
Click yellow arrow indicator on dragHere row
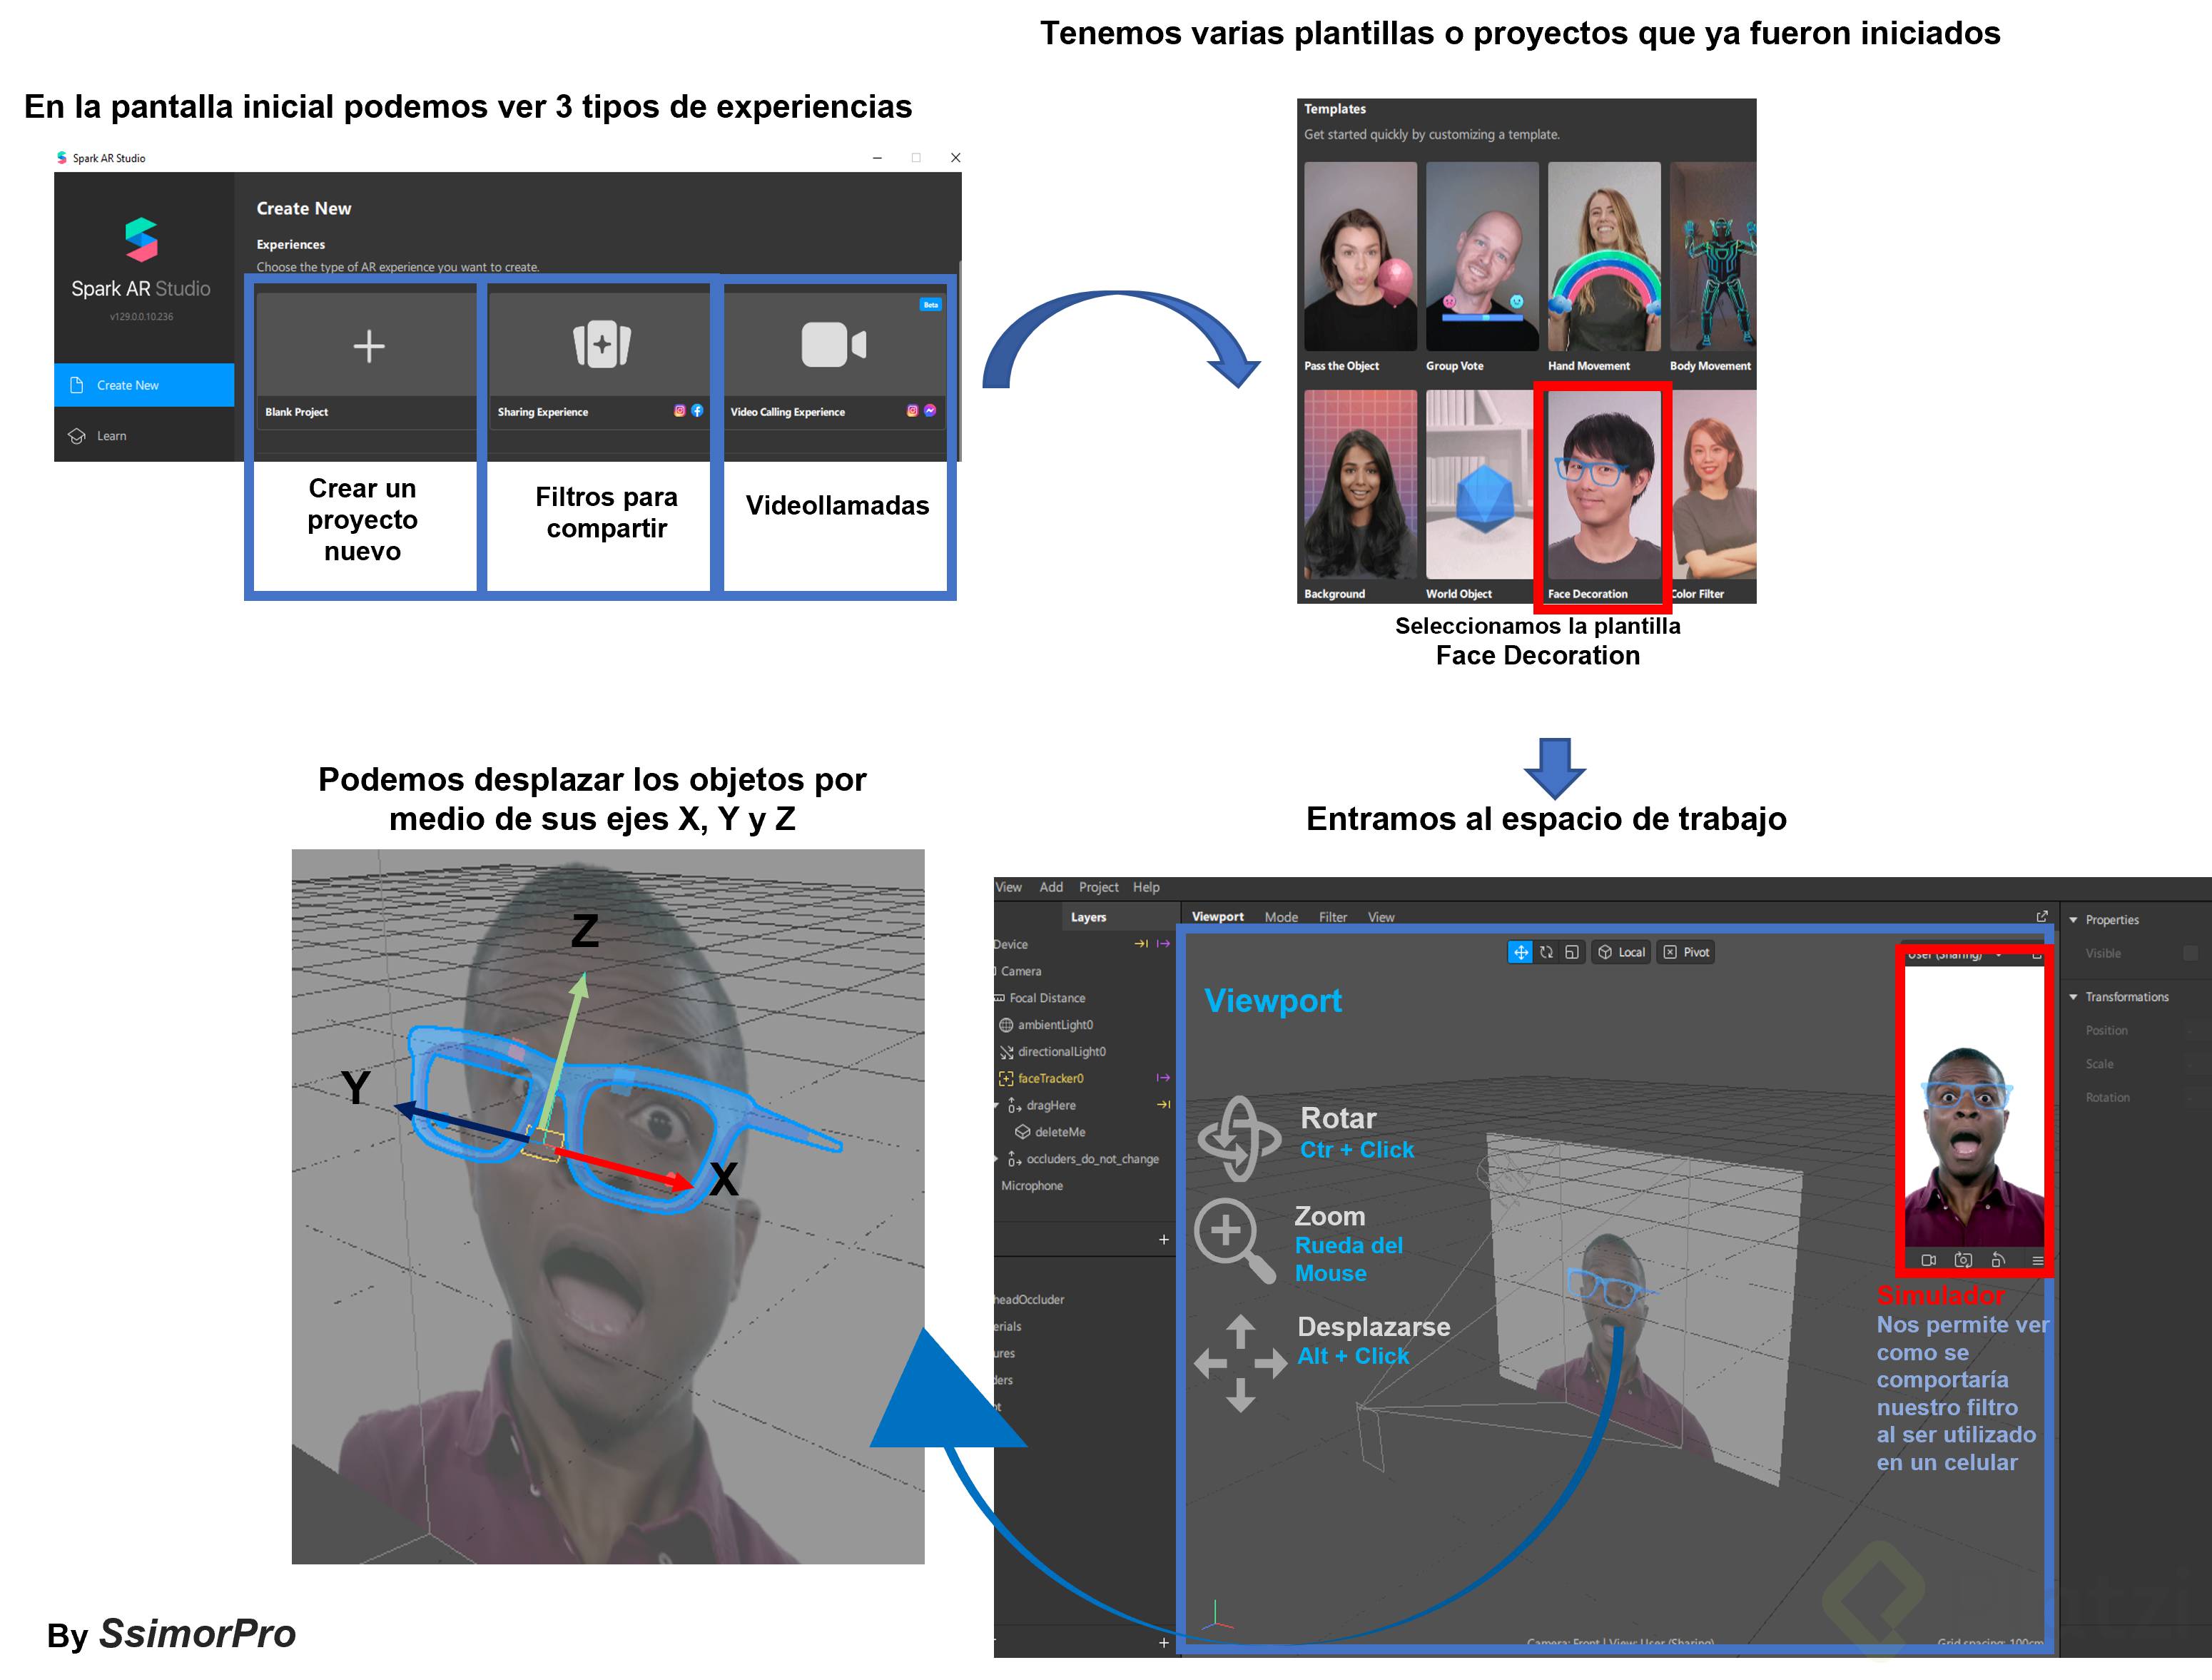click(1163, 1105)
